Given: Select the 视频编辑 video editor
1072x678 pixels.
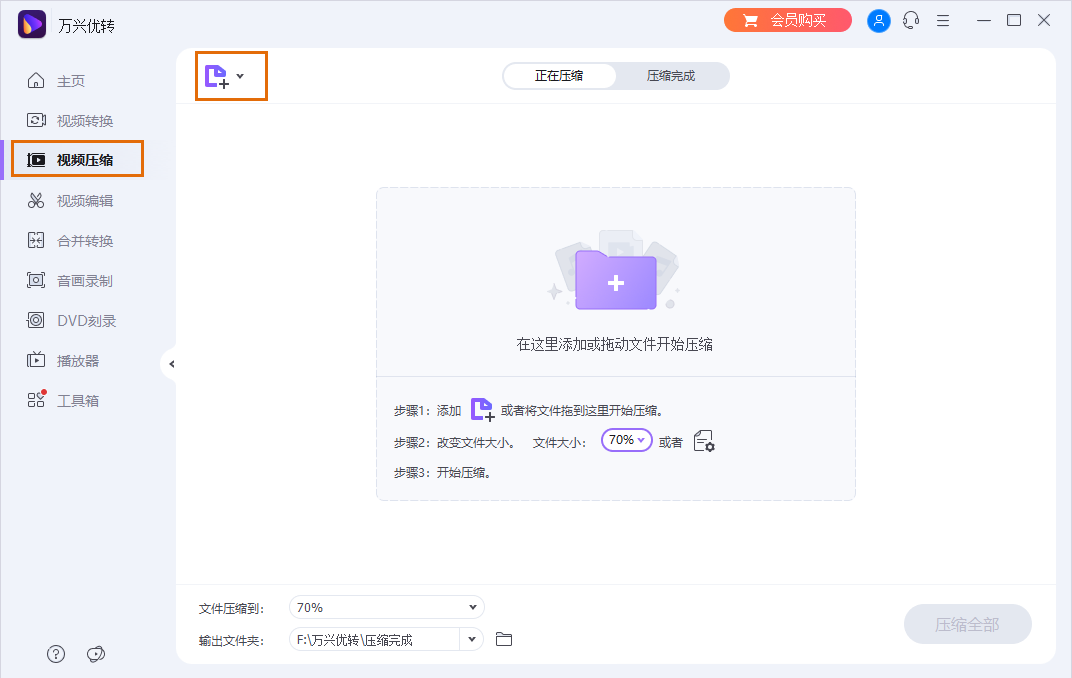Looking at the screenshot, I should (x=77, y=199).
